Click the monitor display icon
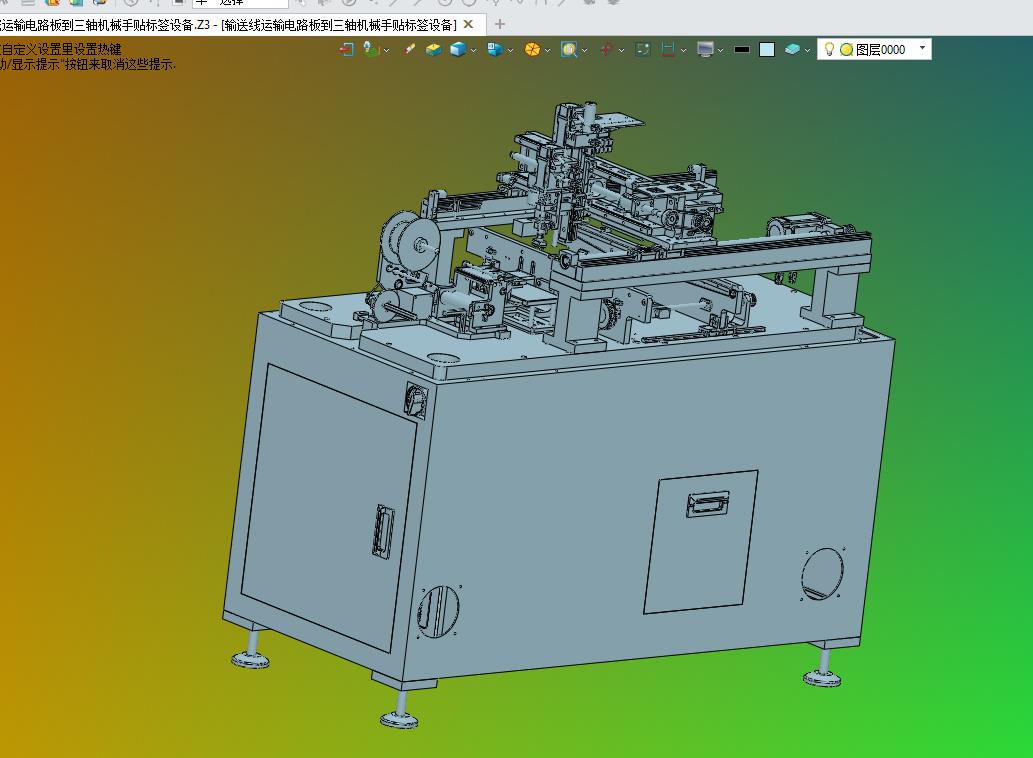 tap(706, 49)
